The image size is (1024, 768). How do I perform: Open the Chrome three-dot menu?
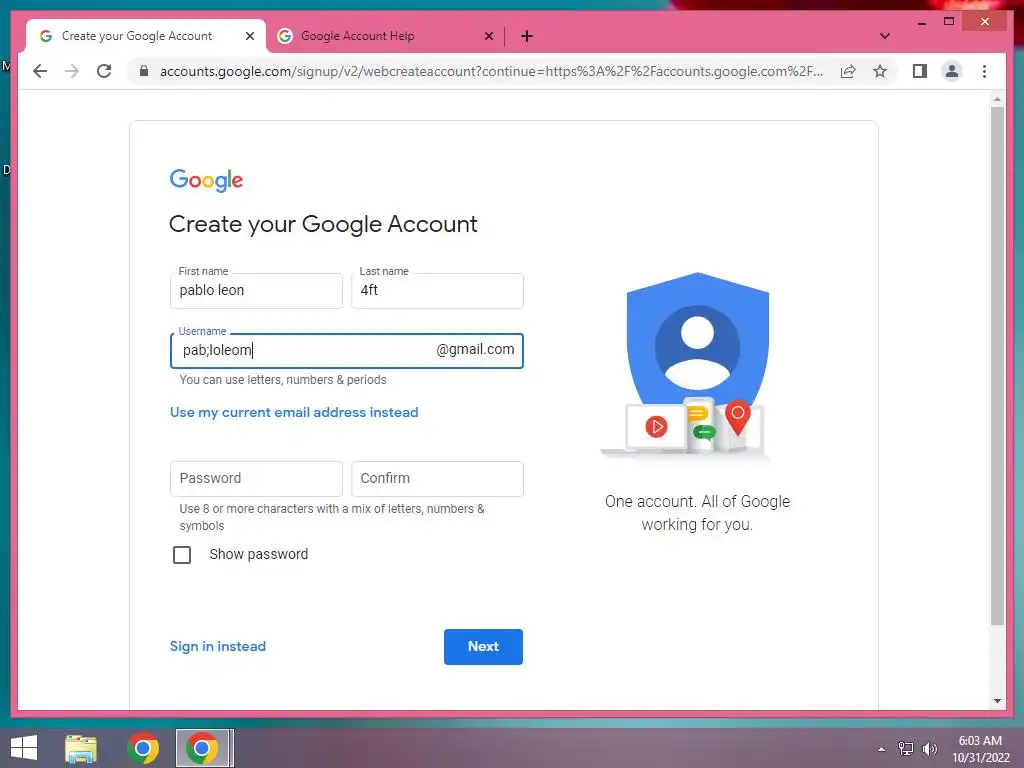(x=984, y=71)
